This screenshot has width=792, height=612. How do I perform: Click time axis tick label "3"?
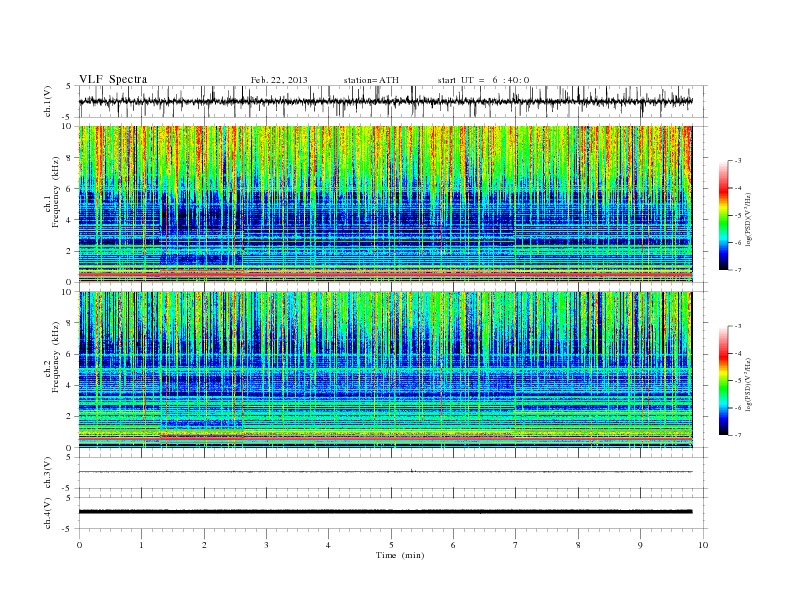266,545
